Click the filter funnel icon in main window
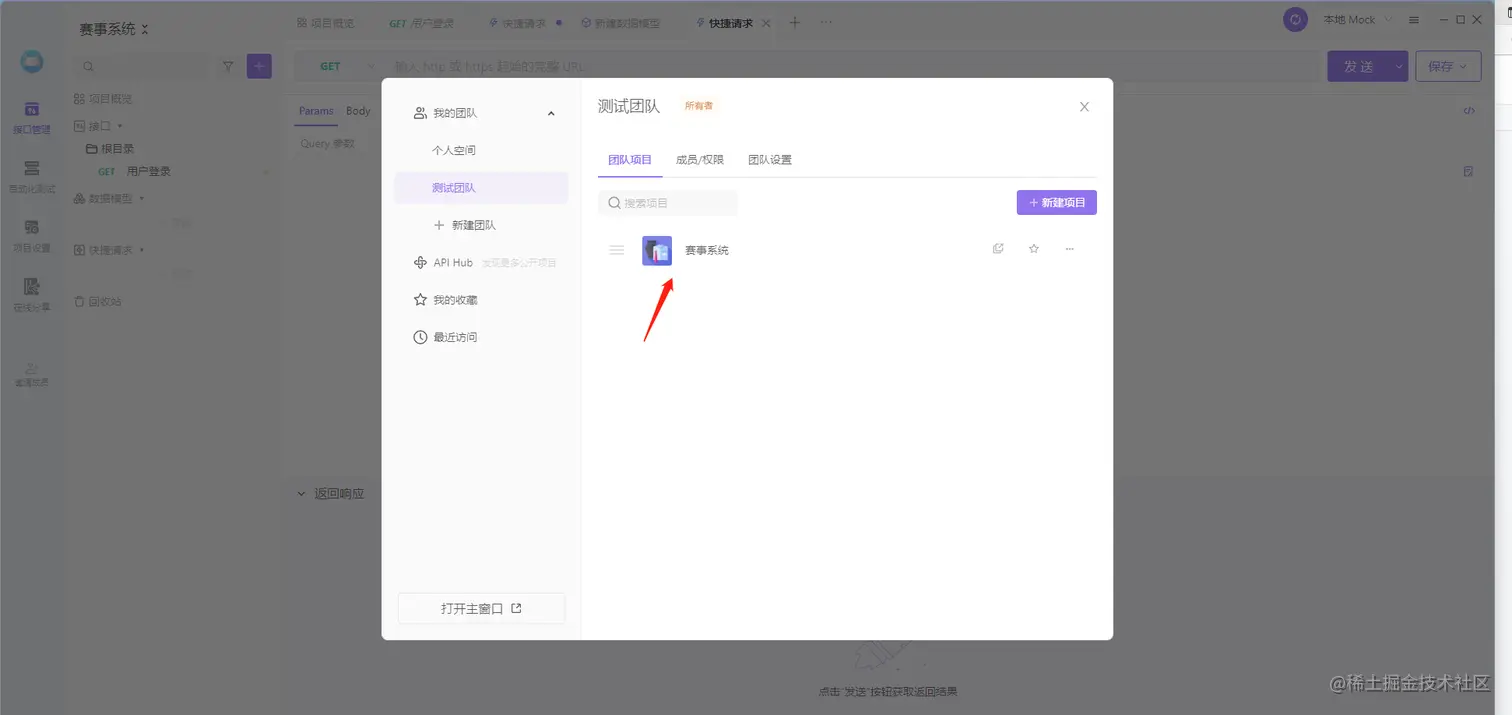The image size is (1512, 715). click(228, 66)
